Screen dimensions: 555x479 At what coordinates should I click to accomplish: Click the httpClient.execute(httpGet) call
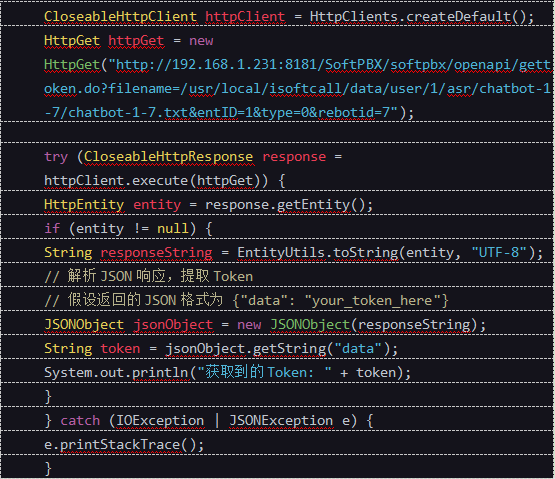(x=156, y=181)
